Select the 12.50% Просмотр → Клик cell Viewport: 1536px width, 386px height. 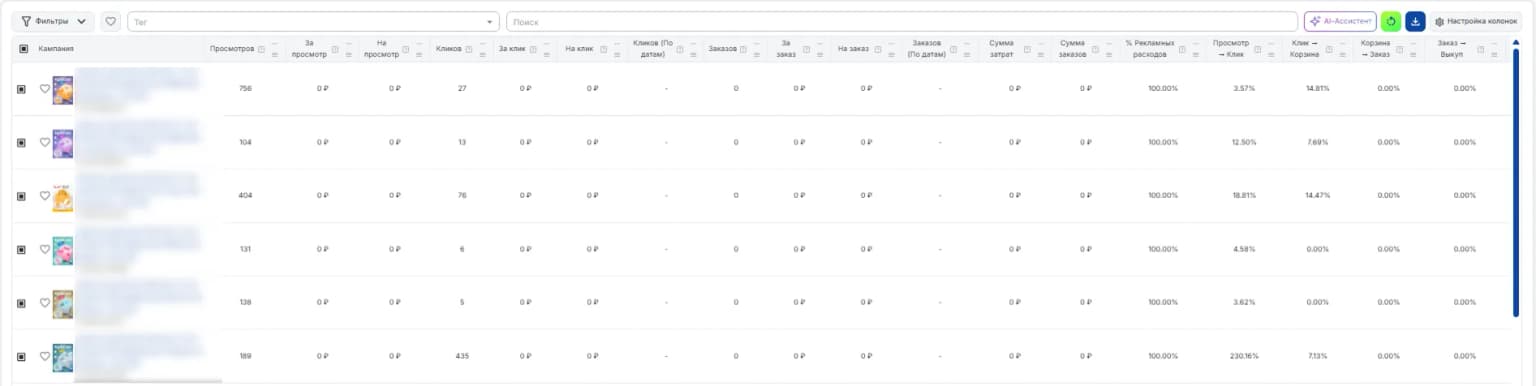1244,142
